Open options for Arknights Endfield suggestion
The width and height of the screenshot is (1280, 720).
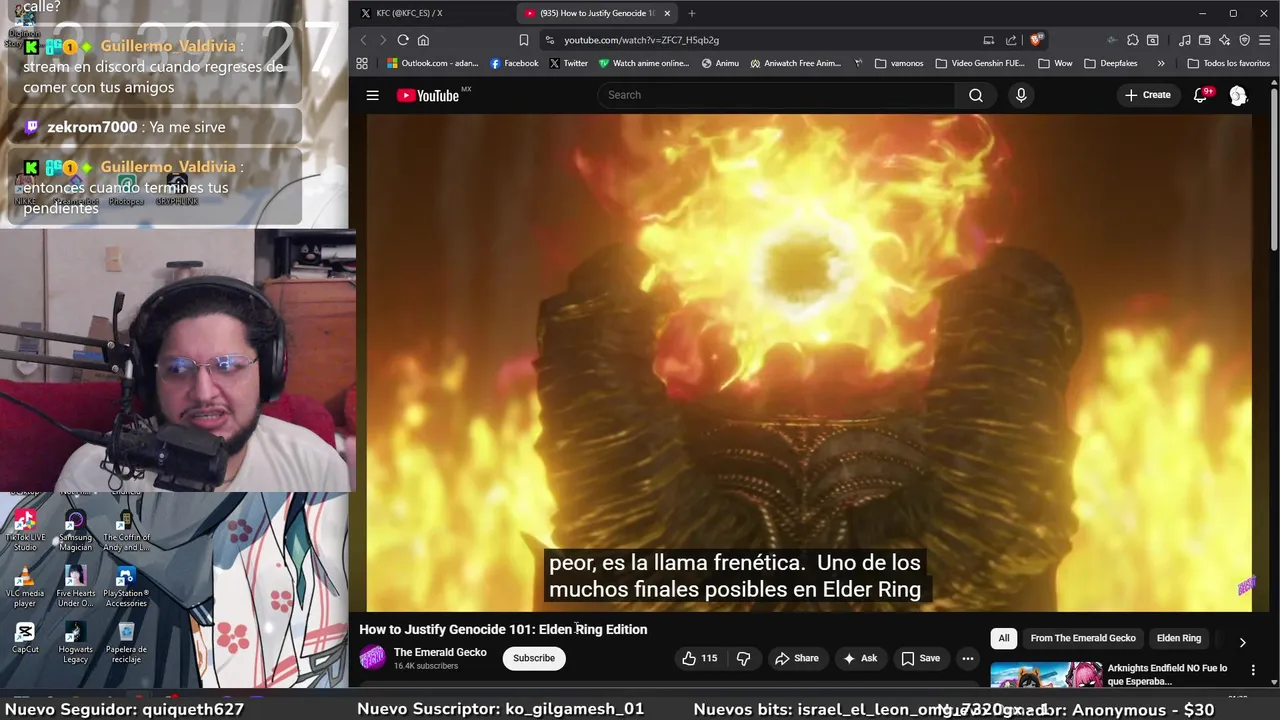[1253, 669]
